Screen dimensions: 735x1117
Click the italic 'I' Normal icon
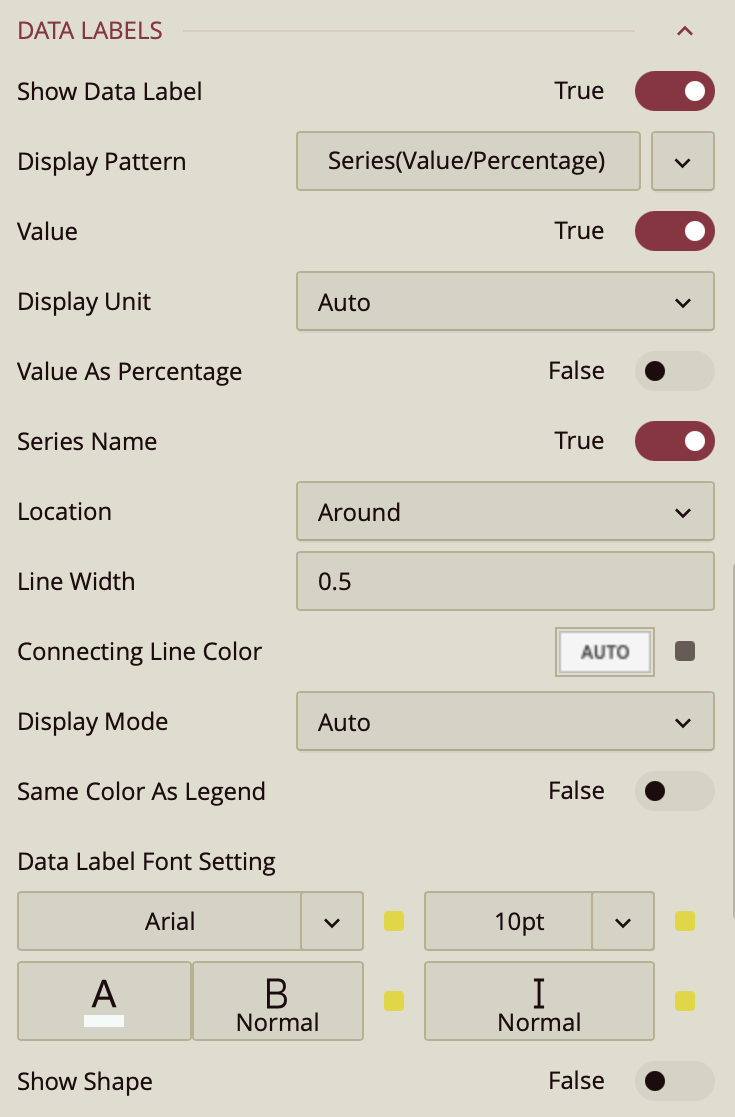539,1001
